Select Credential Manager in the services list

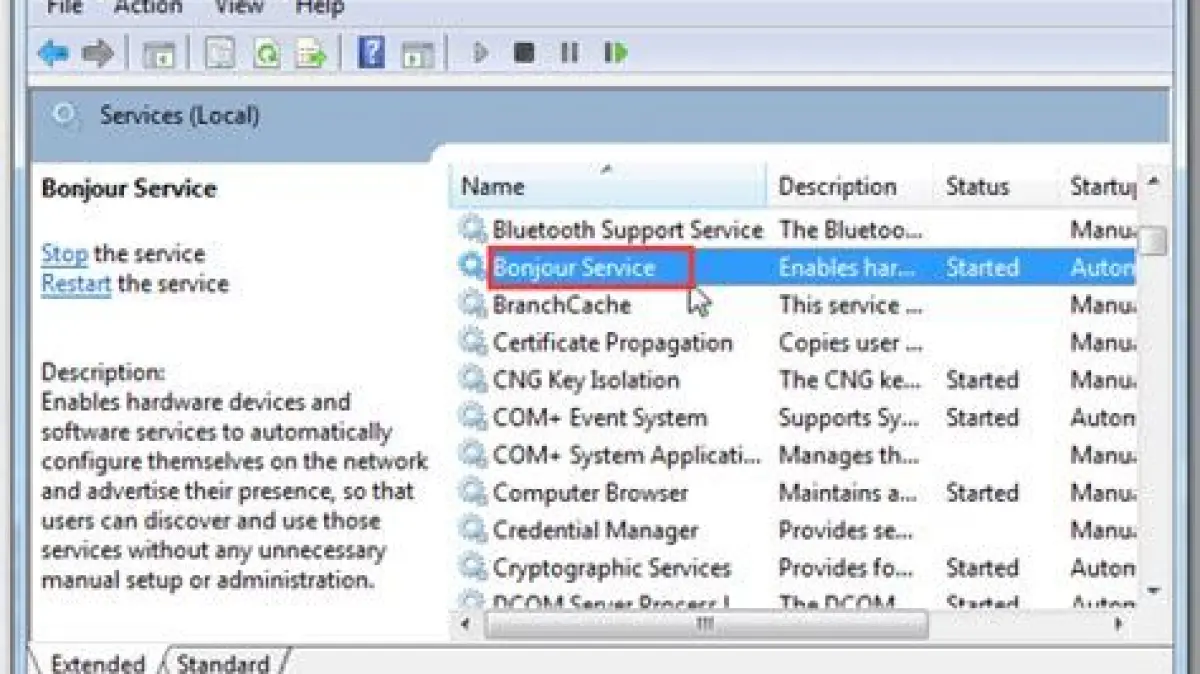pos(595,531)
